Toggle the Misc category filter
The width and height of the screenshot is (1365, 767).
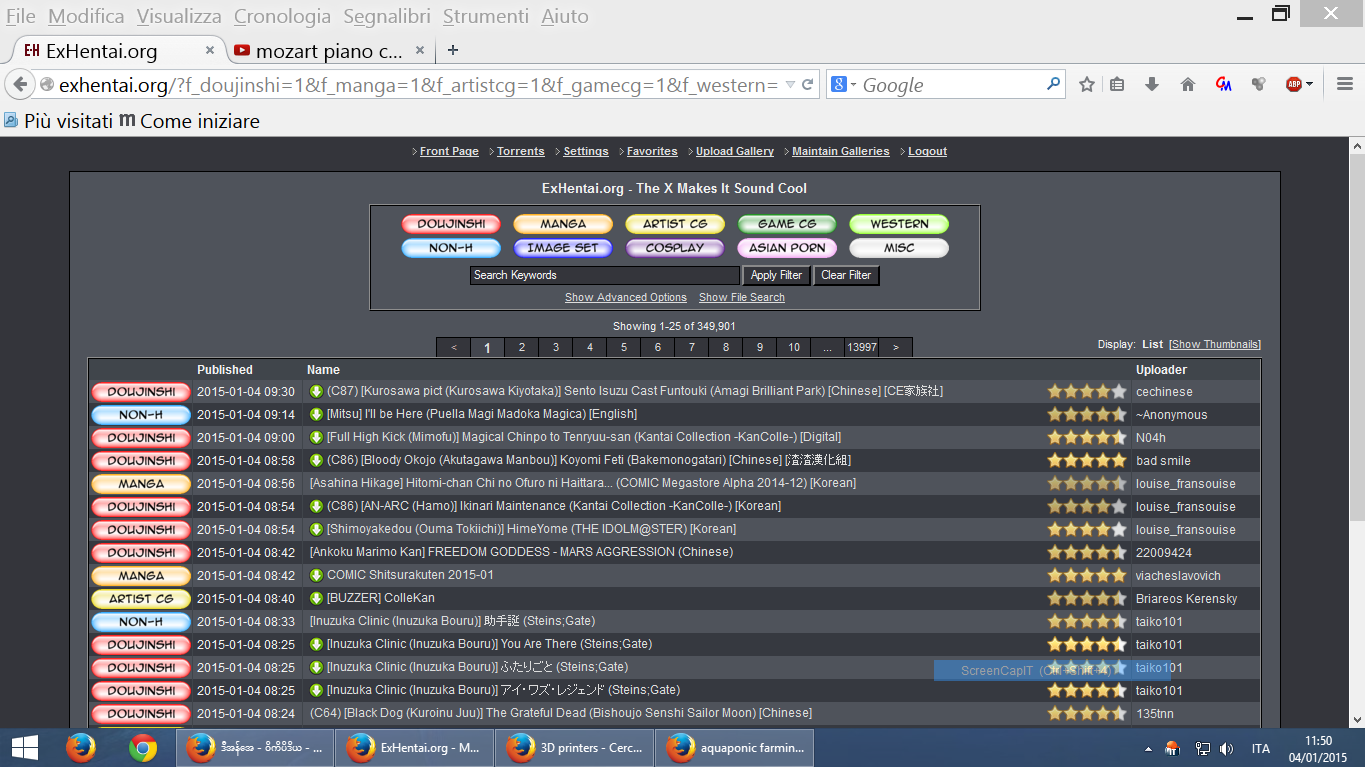tap(898, 248)
